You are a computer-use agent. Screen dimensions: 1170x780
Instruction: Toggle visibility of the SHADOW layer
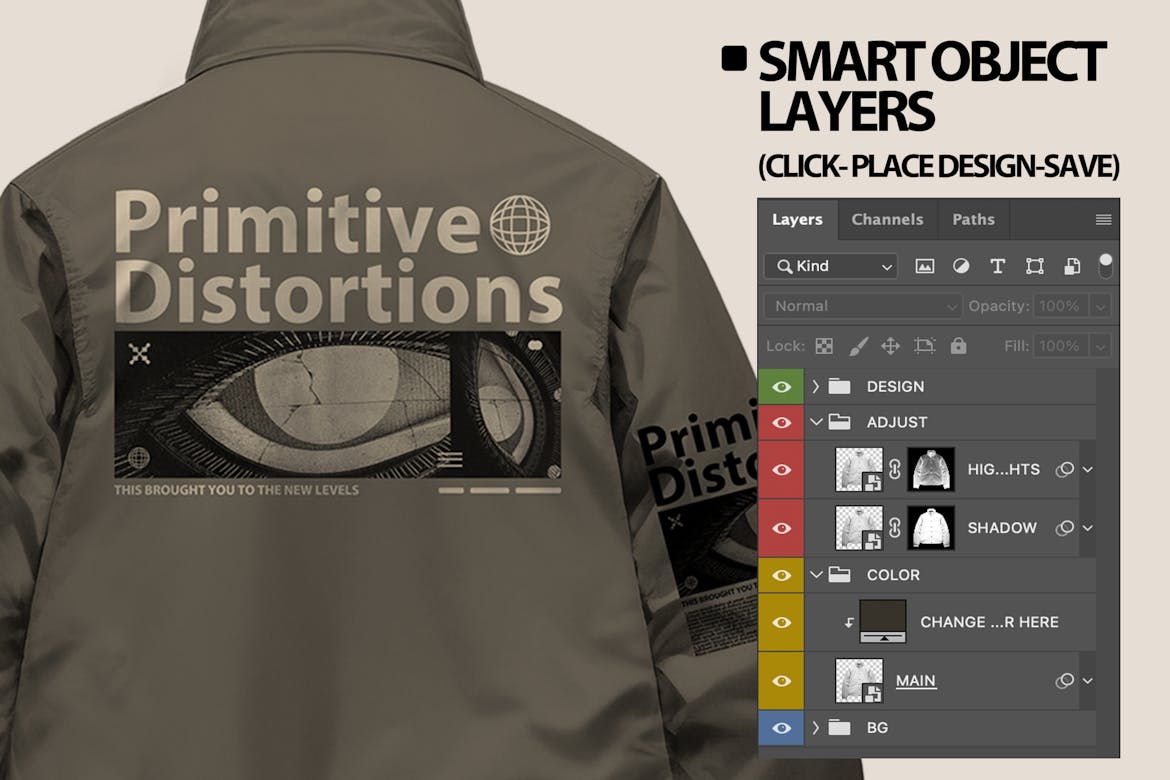click(781, 527)
